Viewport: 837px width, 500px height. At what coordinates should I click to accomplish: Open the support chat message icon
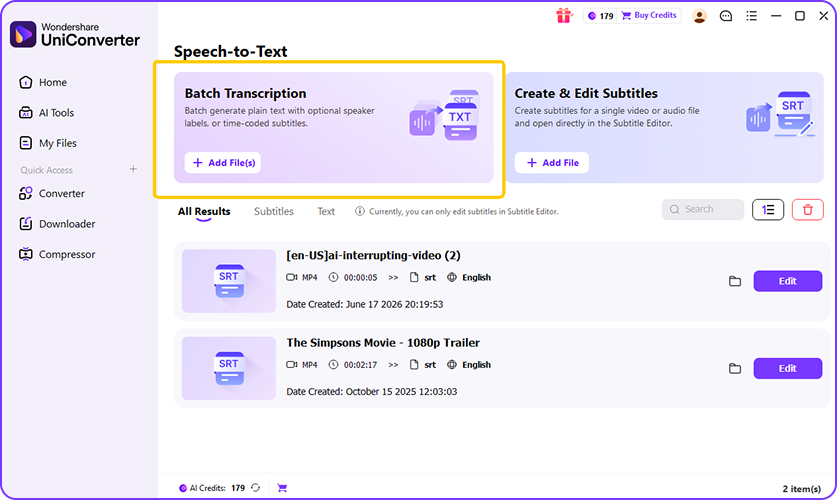point(726,16)
